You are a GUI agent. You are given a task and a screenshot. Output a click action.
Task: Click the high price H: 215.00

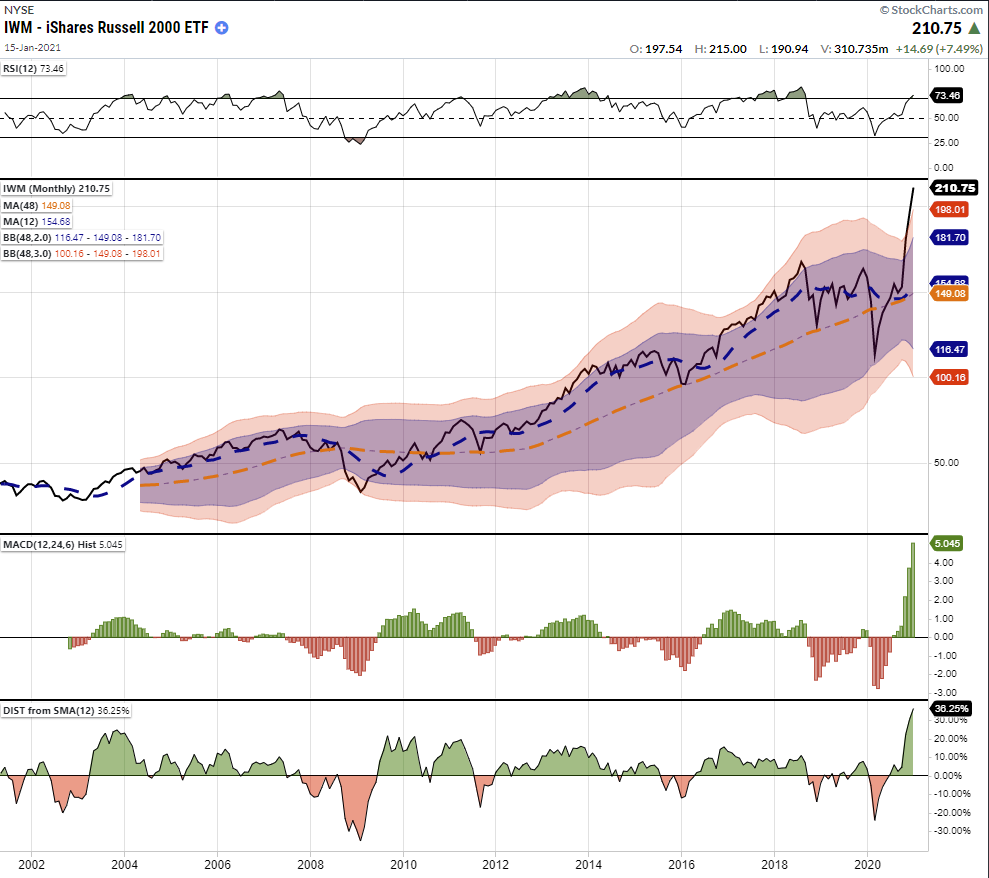(x=720, y=49)
